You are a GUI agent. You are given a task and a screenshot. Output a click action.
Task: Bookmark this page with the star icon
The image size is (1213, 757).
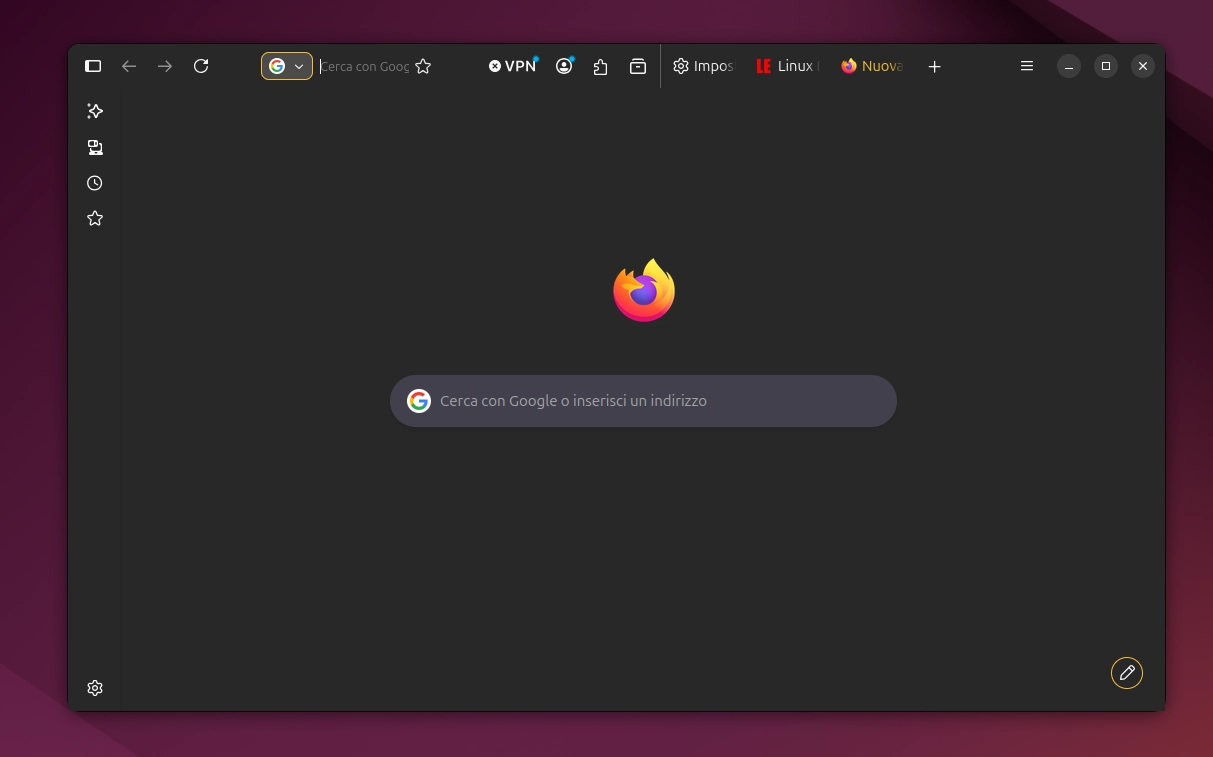423,66
